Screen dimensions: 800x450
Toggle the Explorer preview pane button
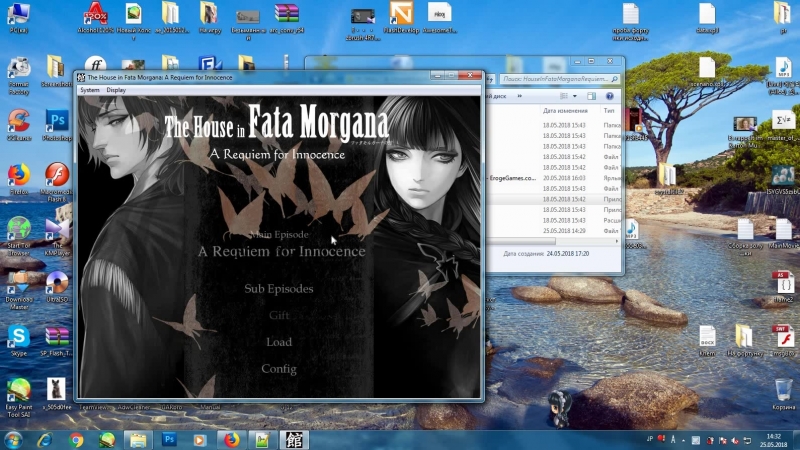tap(591, 96)
